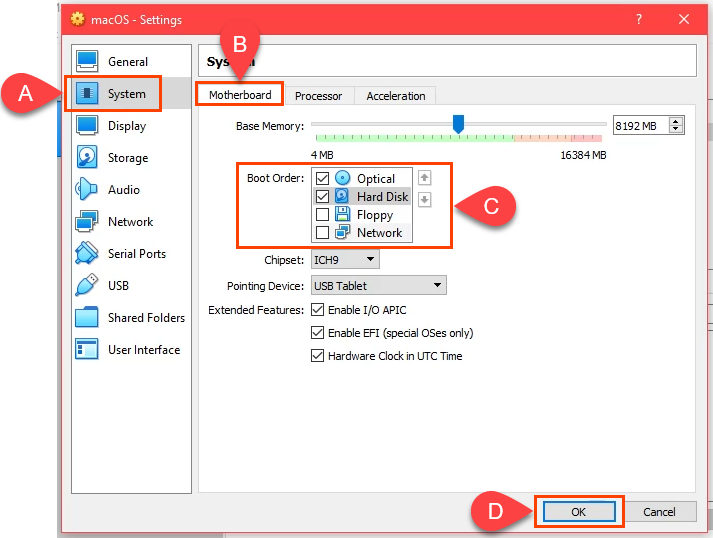
Task: Click the Network icon in boot order list
Action: 342,232
